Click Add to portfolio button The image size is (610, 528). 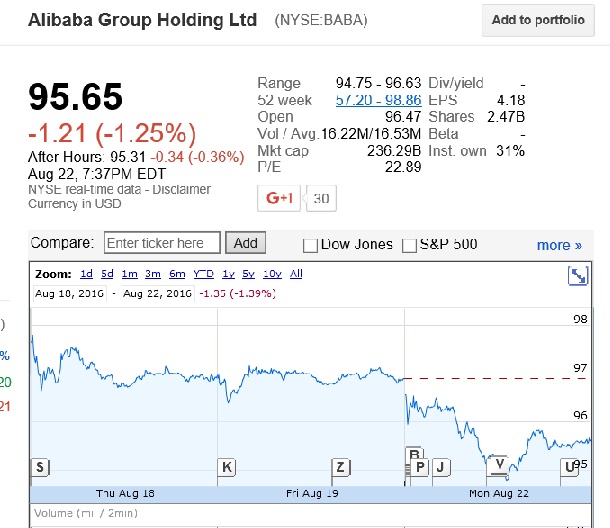(538, 20)
